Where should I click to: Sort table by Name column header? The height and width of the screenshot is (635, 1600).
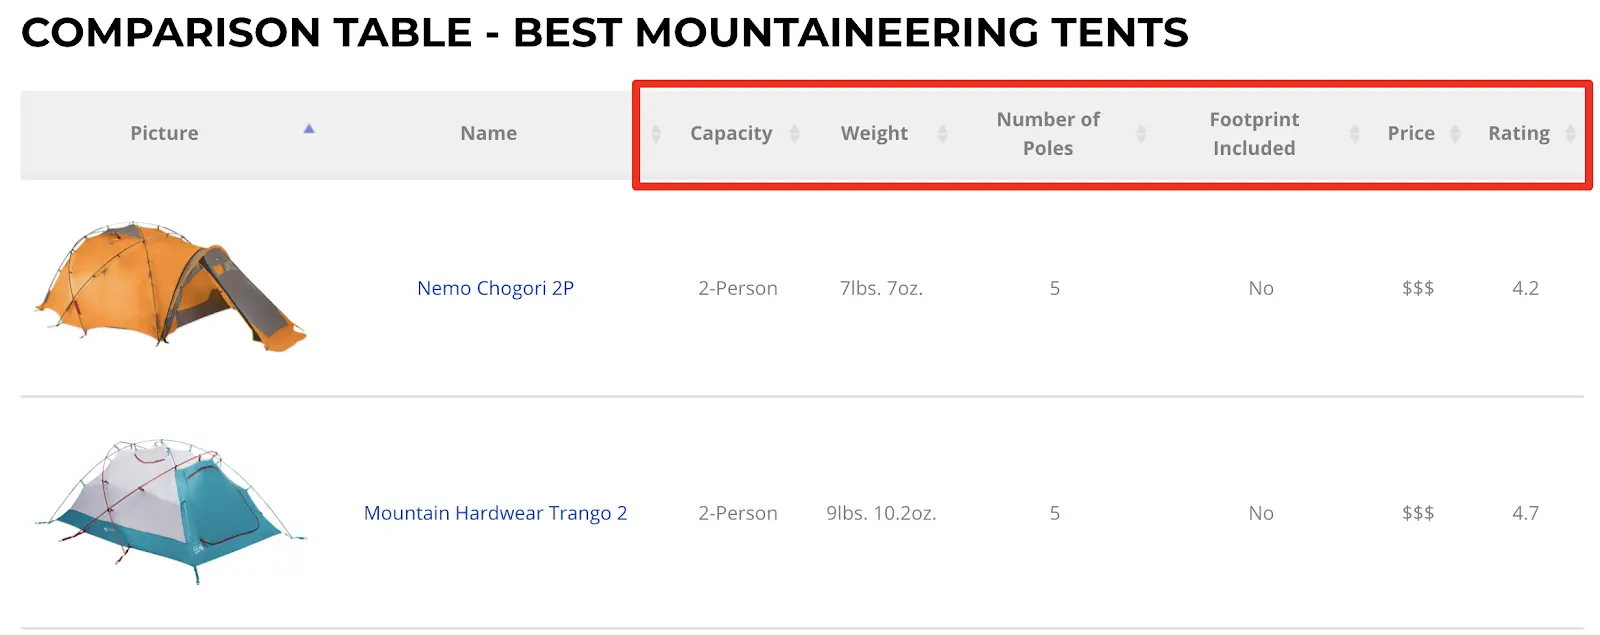pos(489,133)
